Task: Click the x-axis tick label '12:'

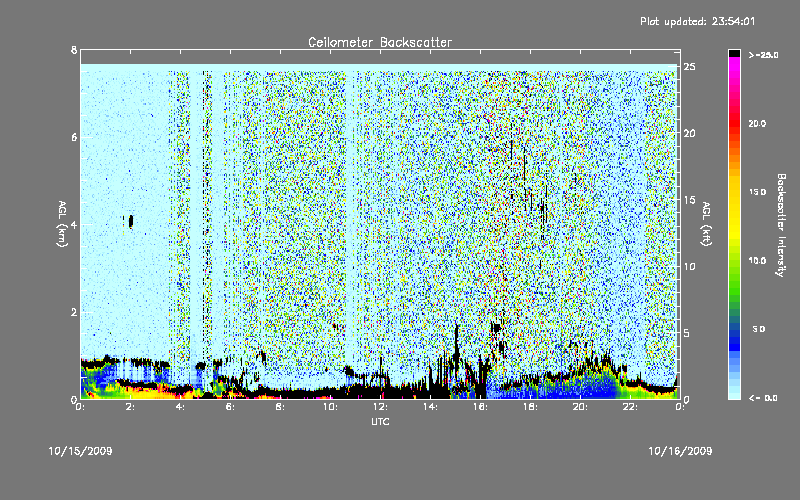Action: click(380, 407)
